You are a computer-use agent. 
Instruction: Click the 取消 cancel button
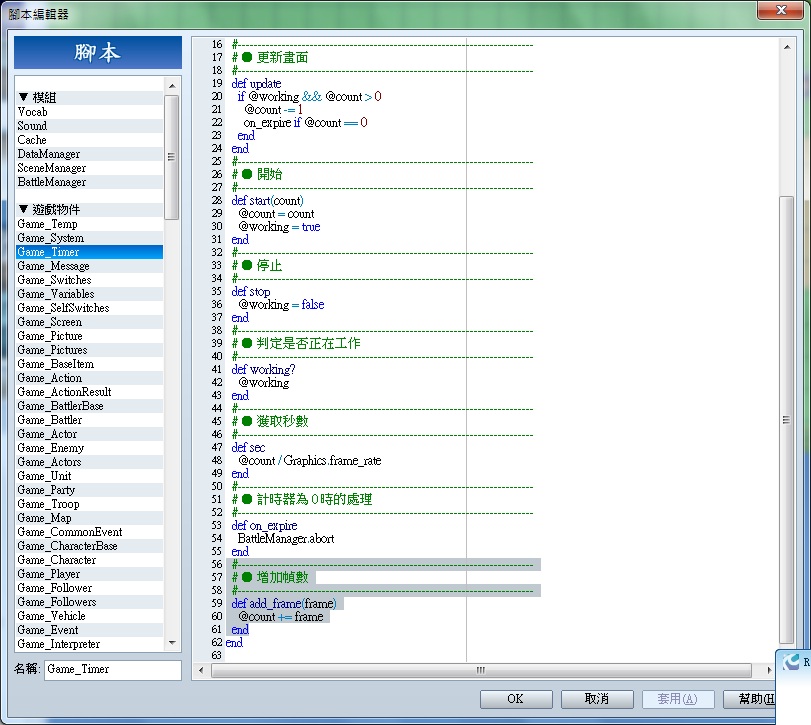pos(597,699)
